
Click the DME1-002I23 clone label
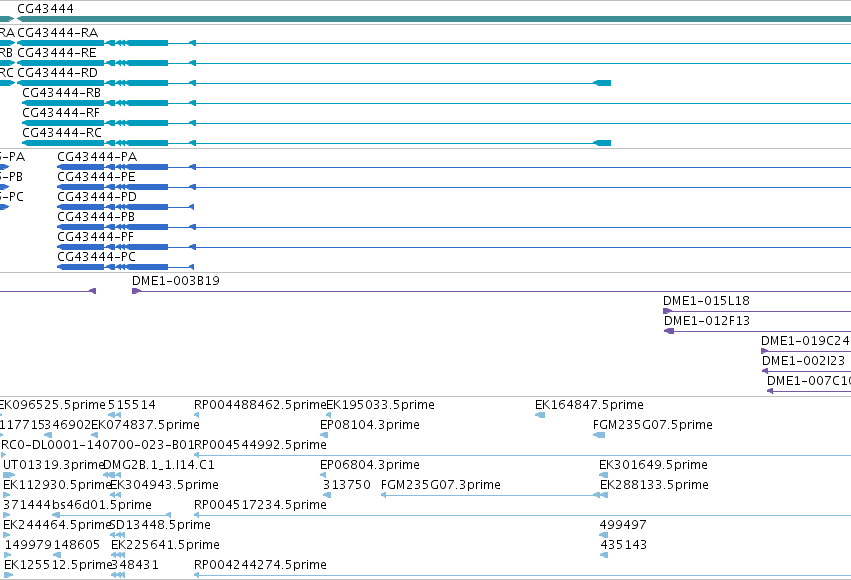(804, 361)
